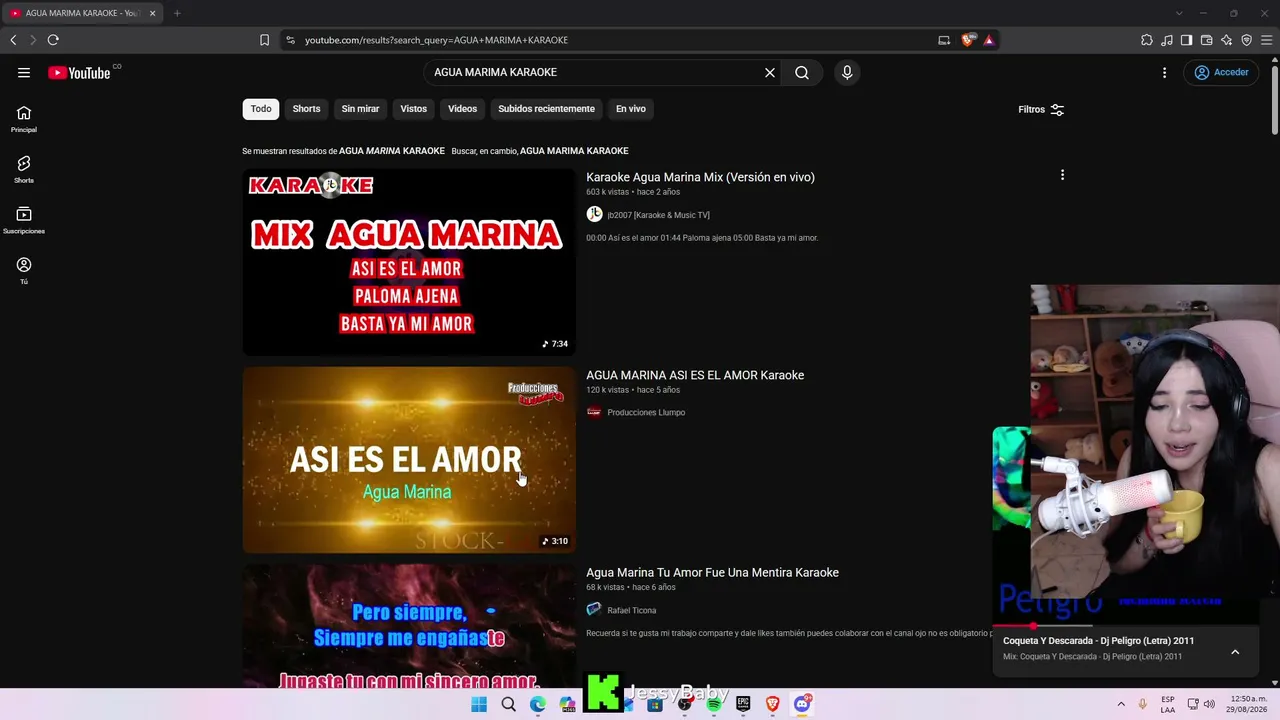The height and width of the screenshot is (720, 1280).
Task: Open the clock and date in taskbar
Action: pyautogui.click(x=1247, y=704)
